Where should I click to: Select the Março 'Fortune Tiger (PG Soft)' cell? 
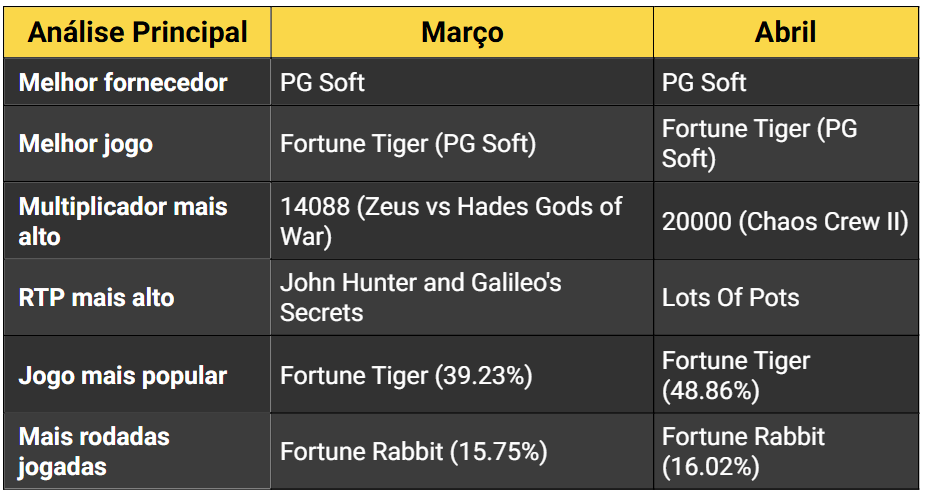pyautogui.click(x=408, y=143)
